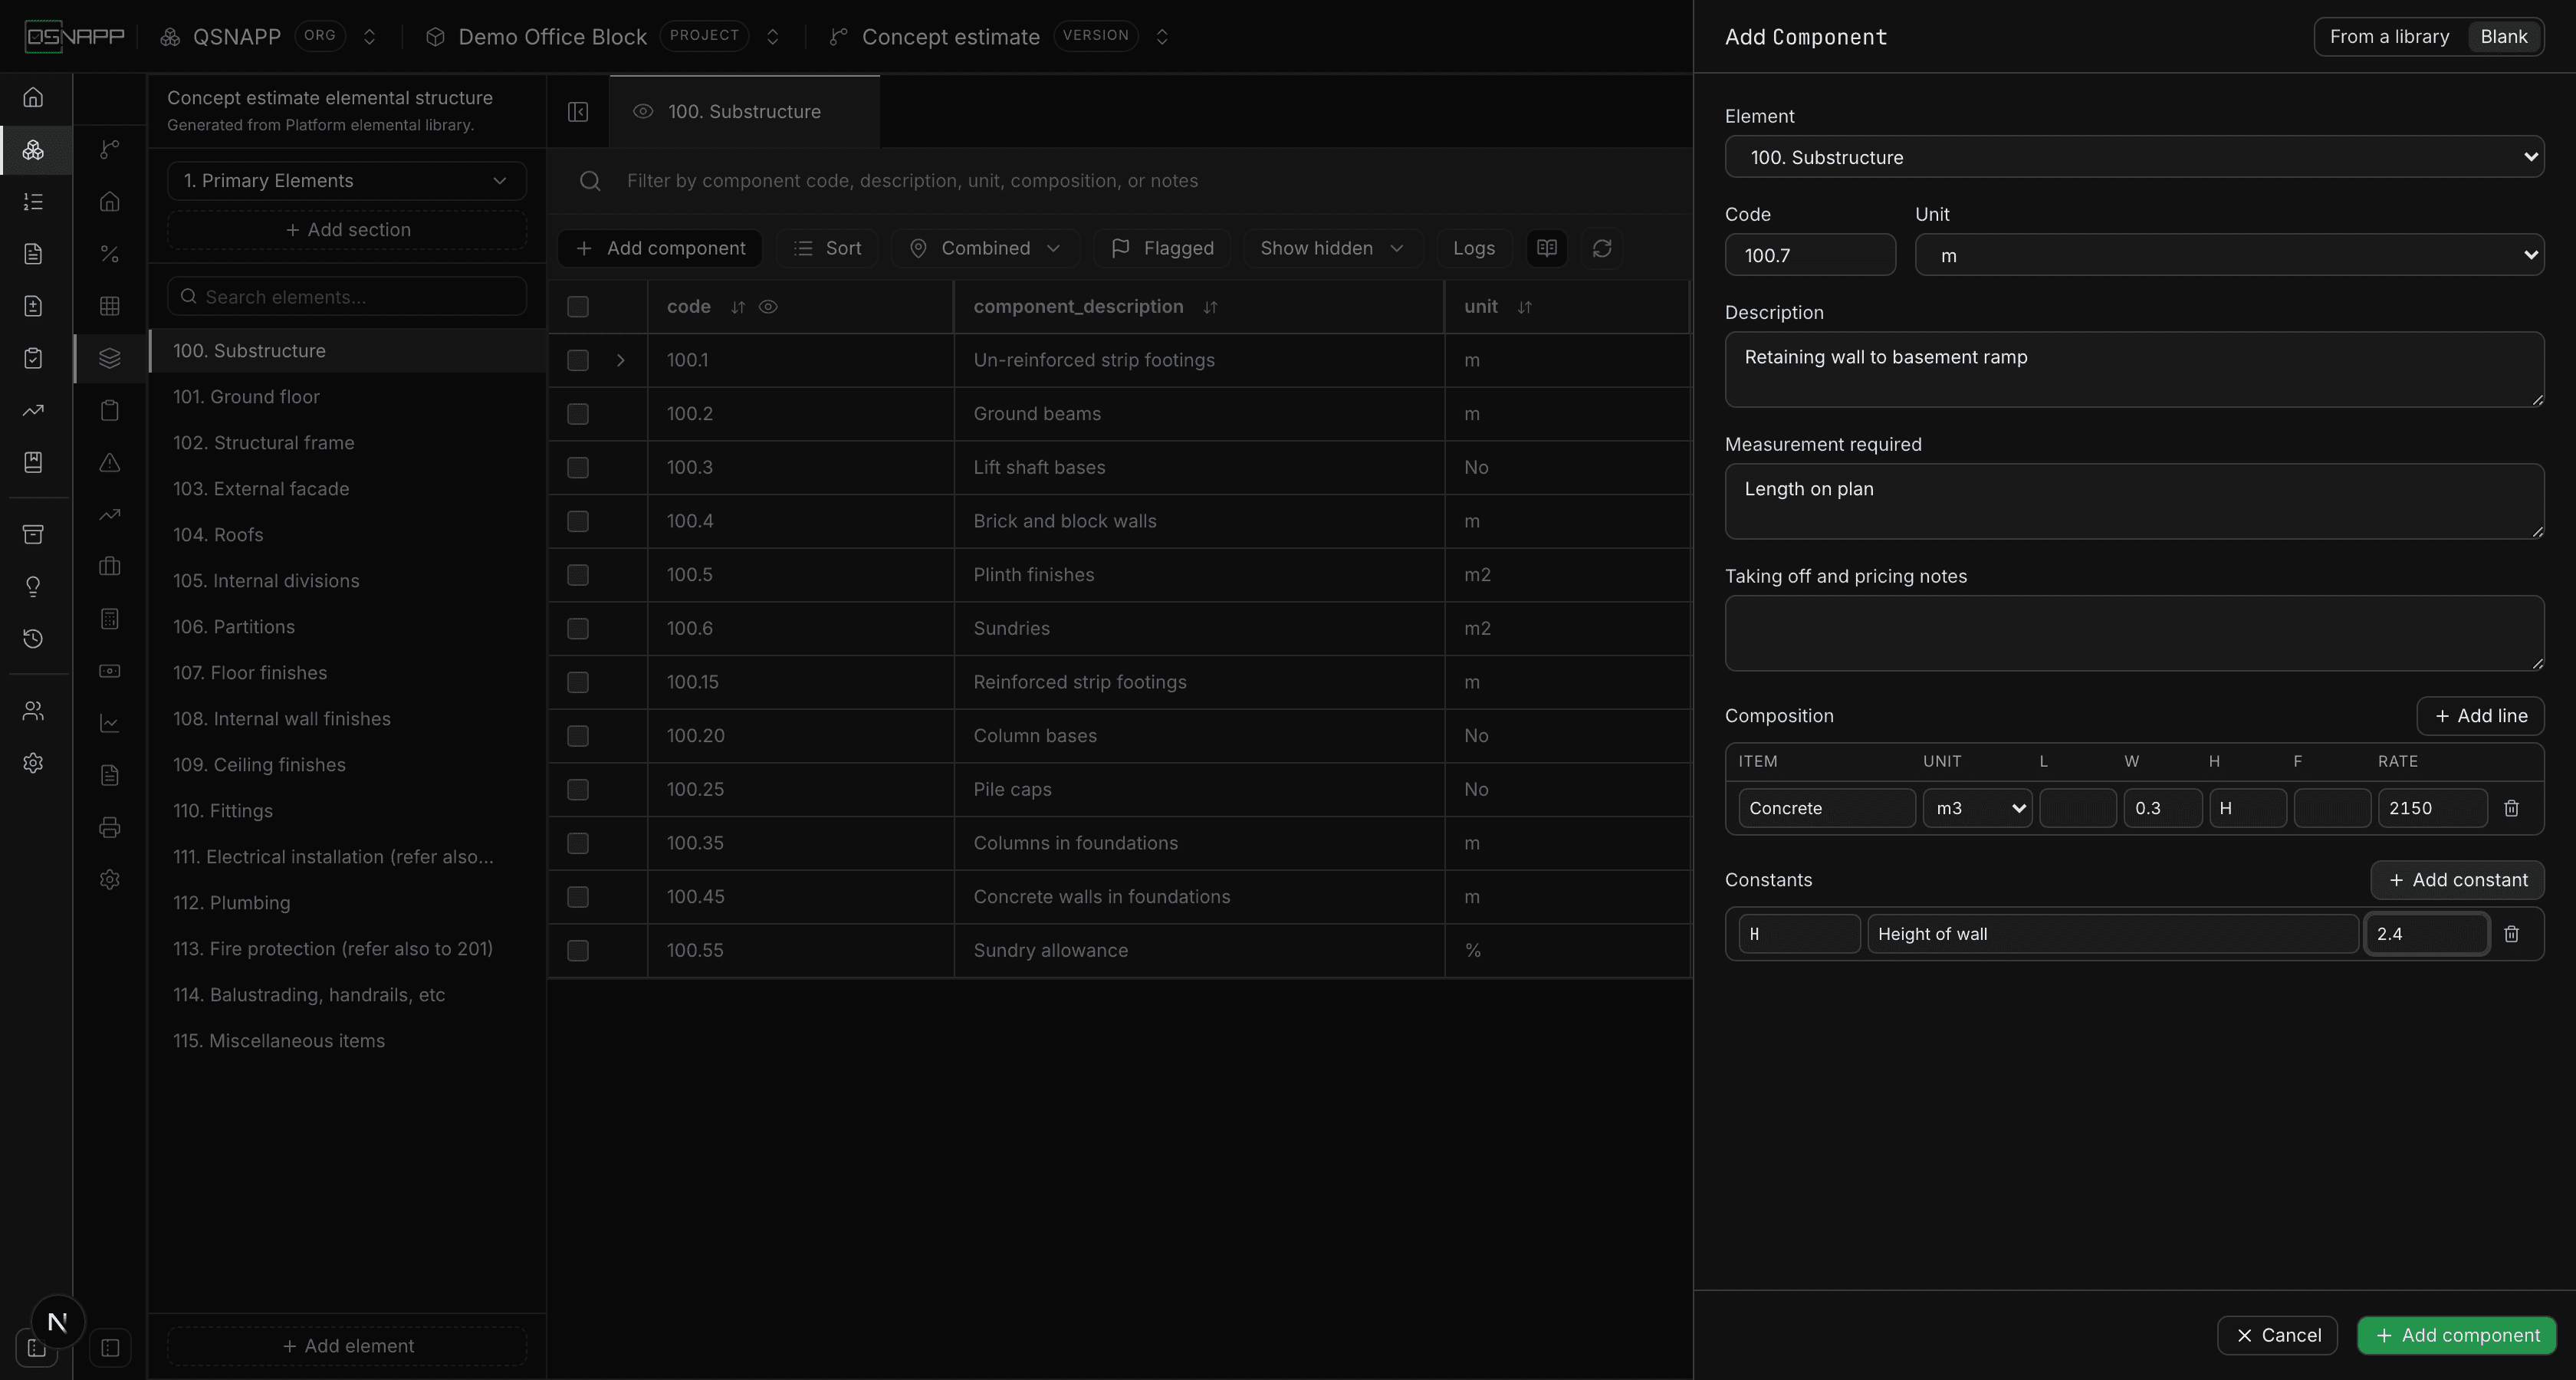Select the settings gear in main sidebar
The image size is (2576, 1380).
(33, 763)
